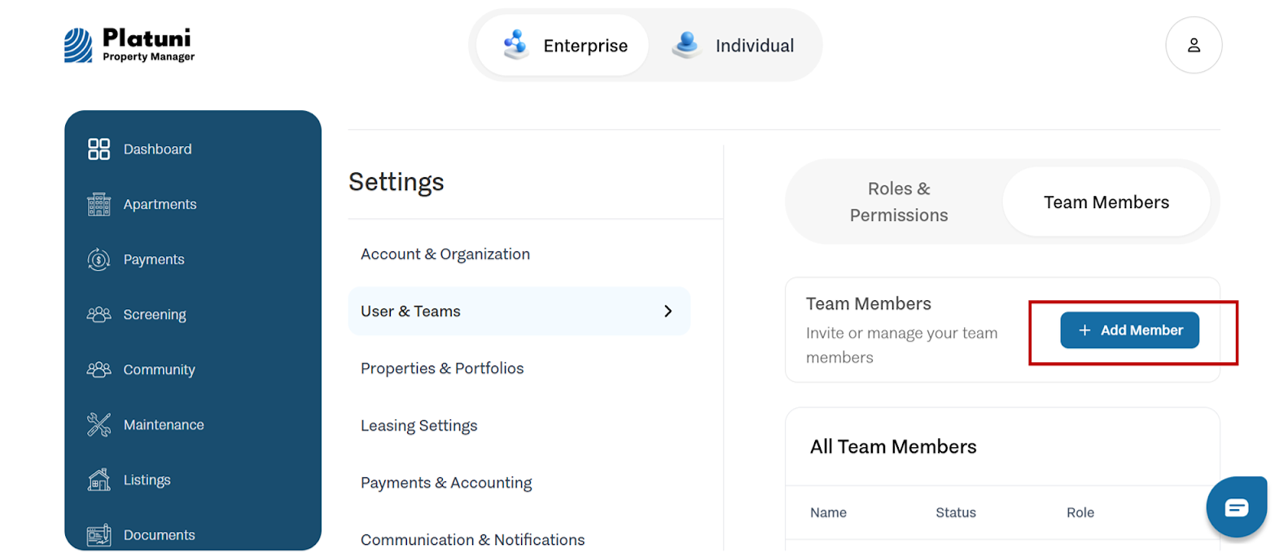Open the chat support bubble
The image size is (1280, 556).
[x=1237, y=507]
